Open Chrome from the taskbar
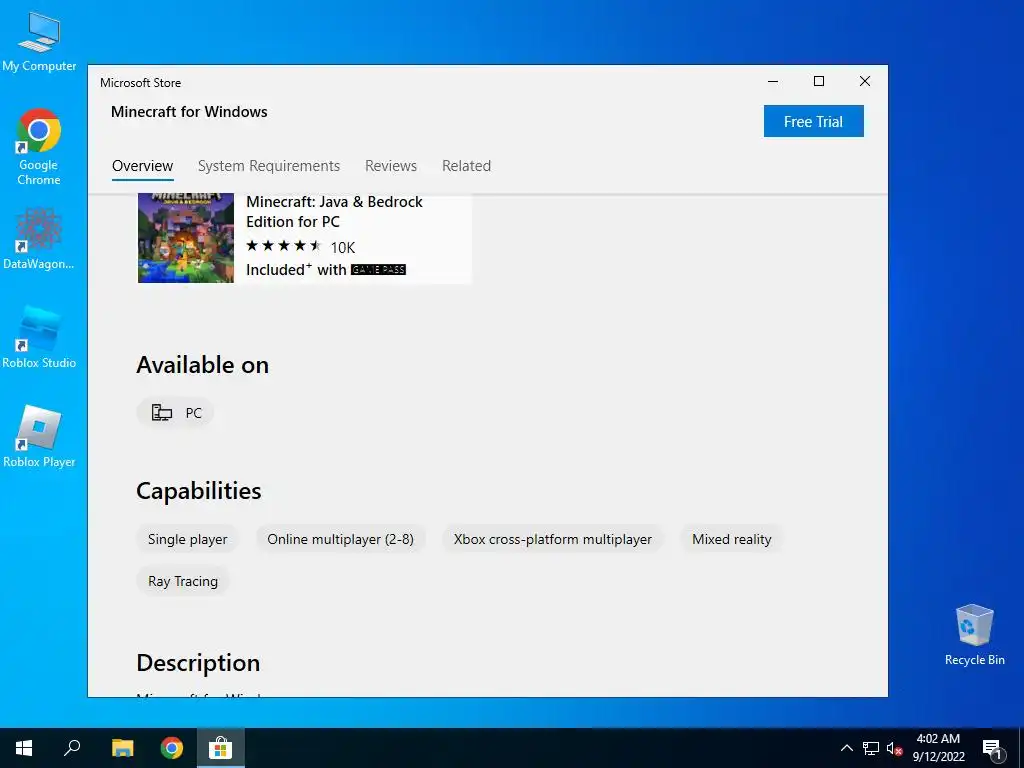Image resolution: width=1024 pixels, height=768 pixels. (172, 748)
